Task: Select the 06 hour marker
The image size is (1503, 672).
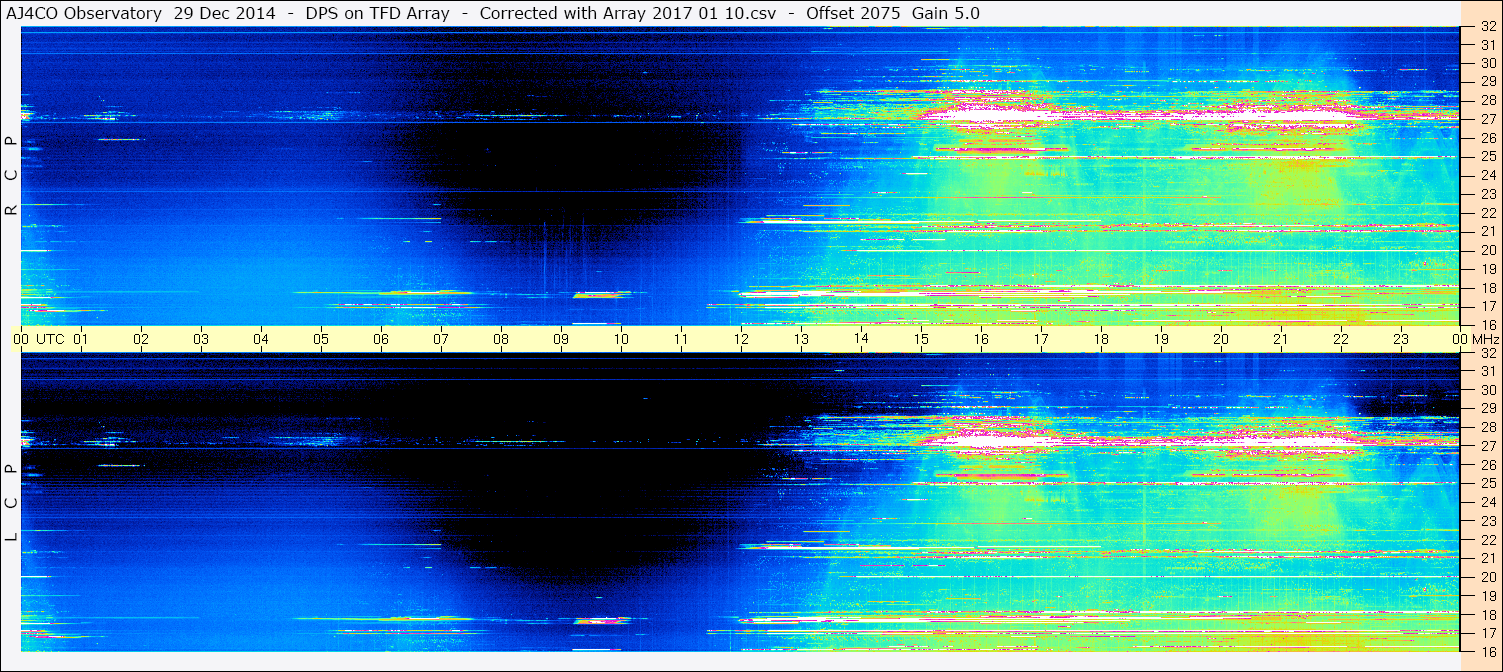Action: pos(381,339)
